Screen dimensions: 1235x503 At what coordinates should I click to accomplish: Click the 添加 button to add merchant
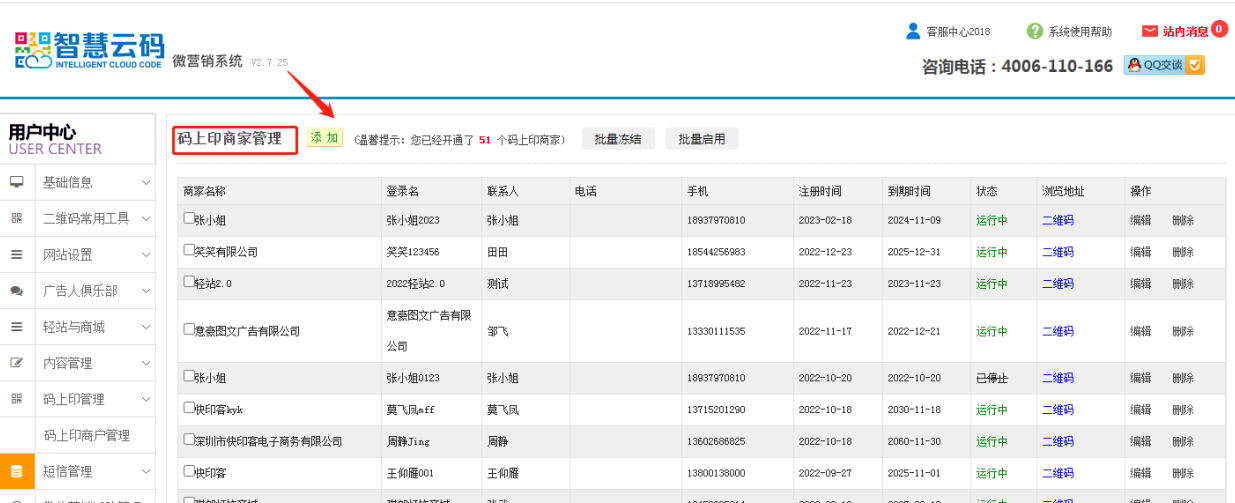pos(324,138)
